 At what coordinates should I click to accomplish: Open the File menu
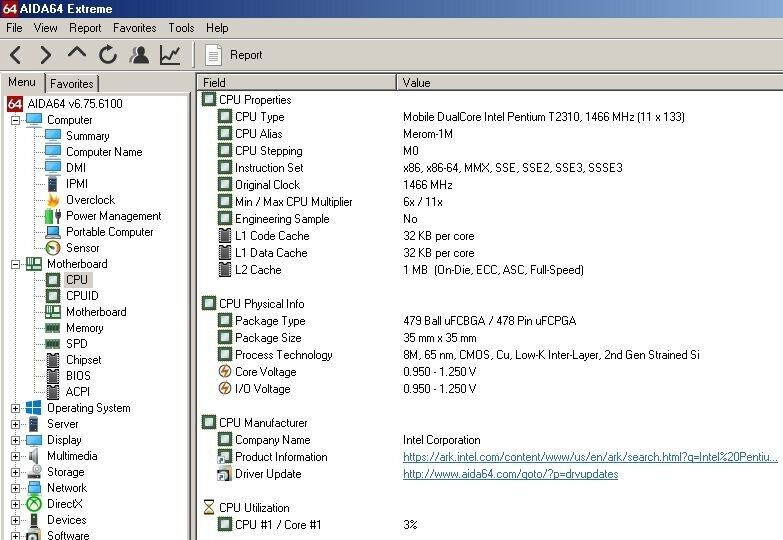coord(14,28)
